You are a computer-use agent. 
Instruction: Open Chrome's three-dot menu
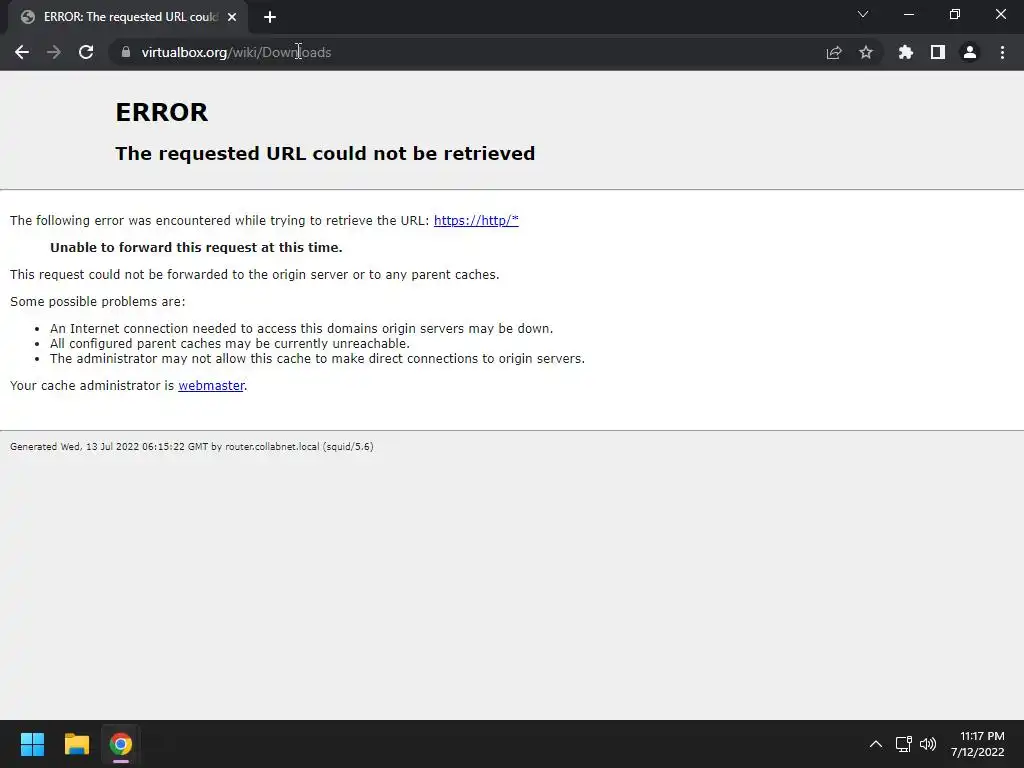[1002, 52]
